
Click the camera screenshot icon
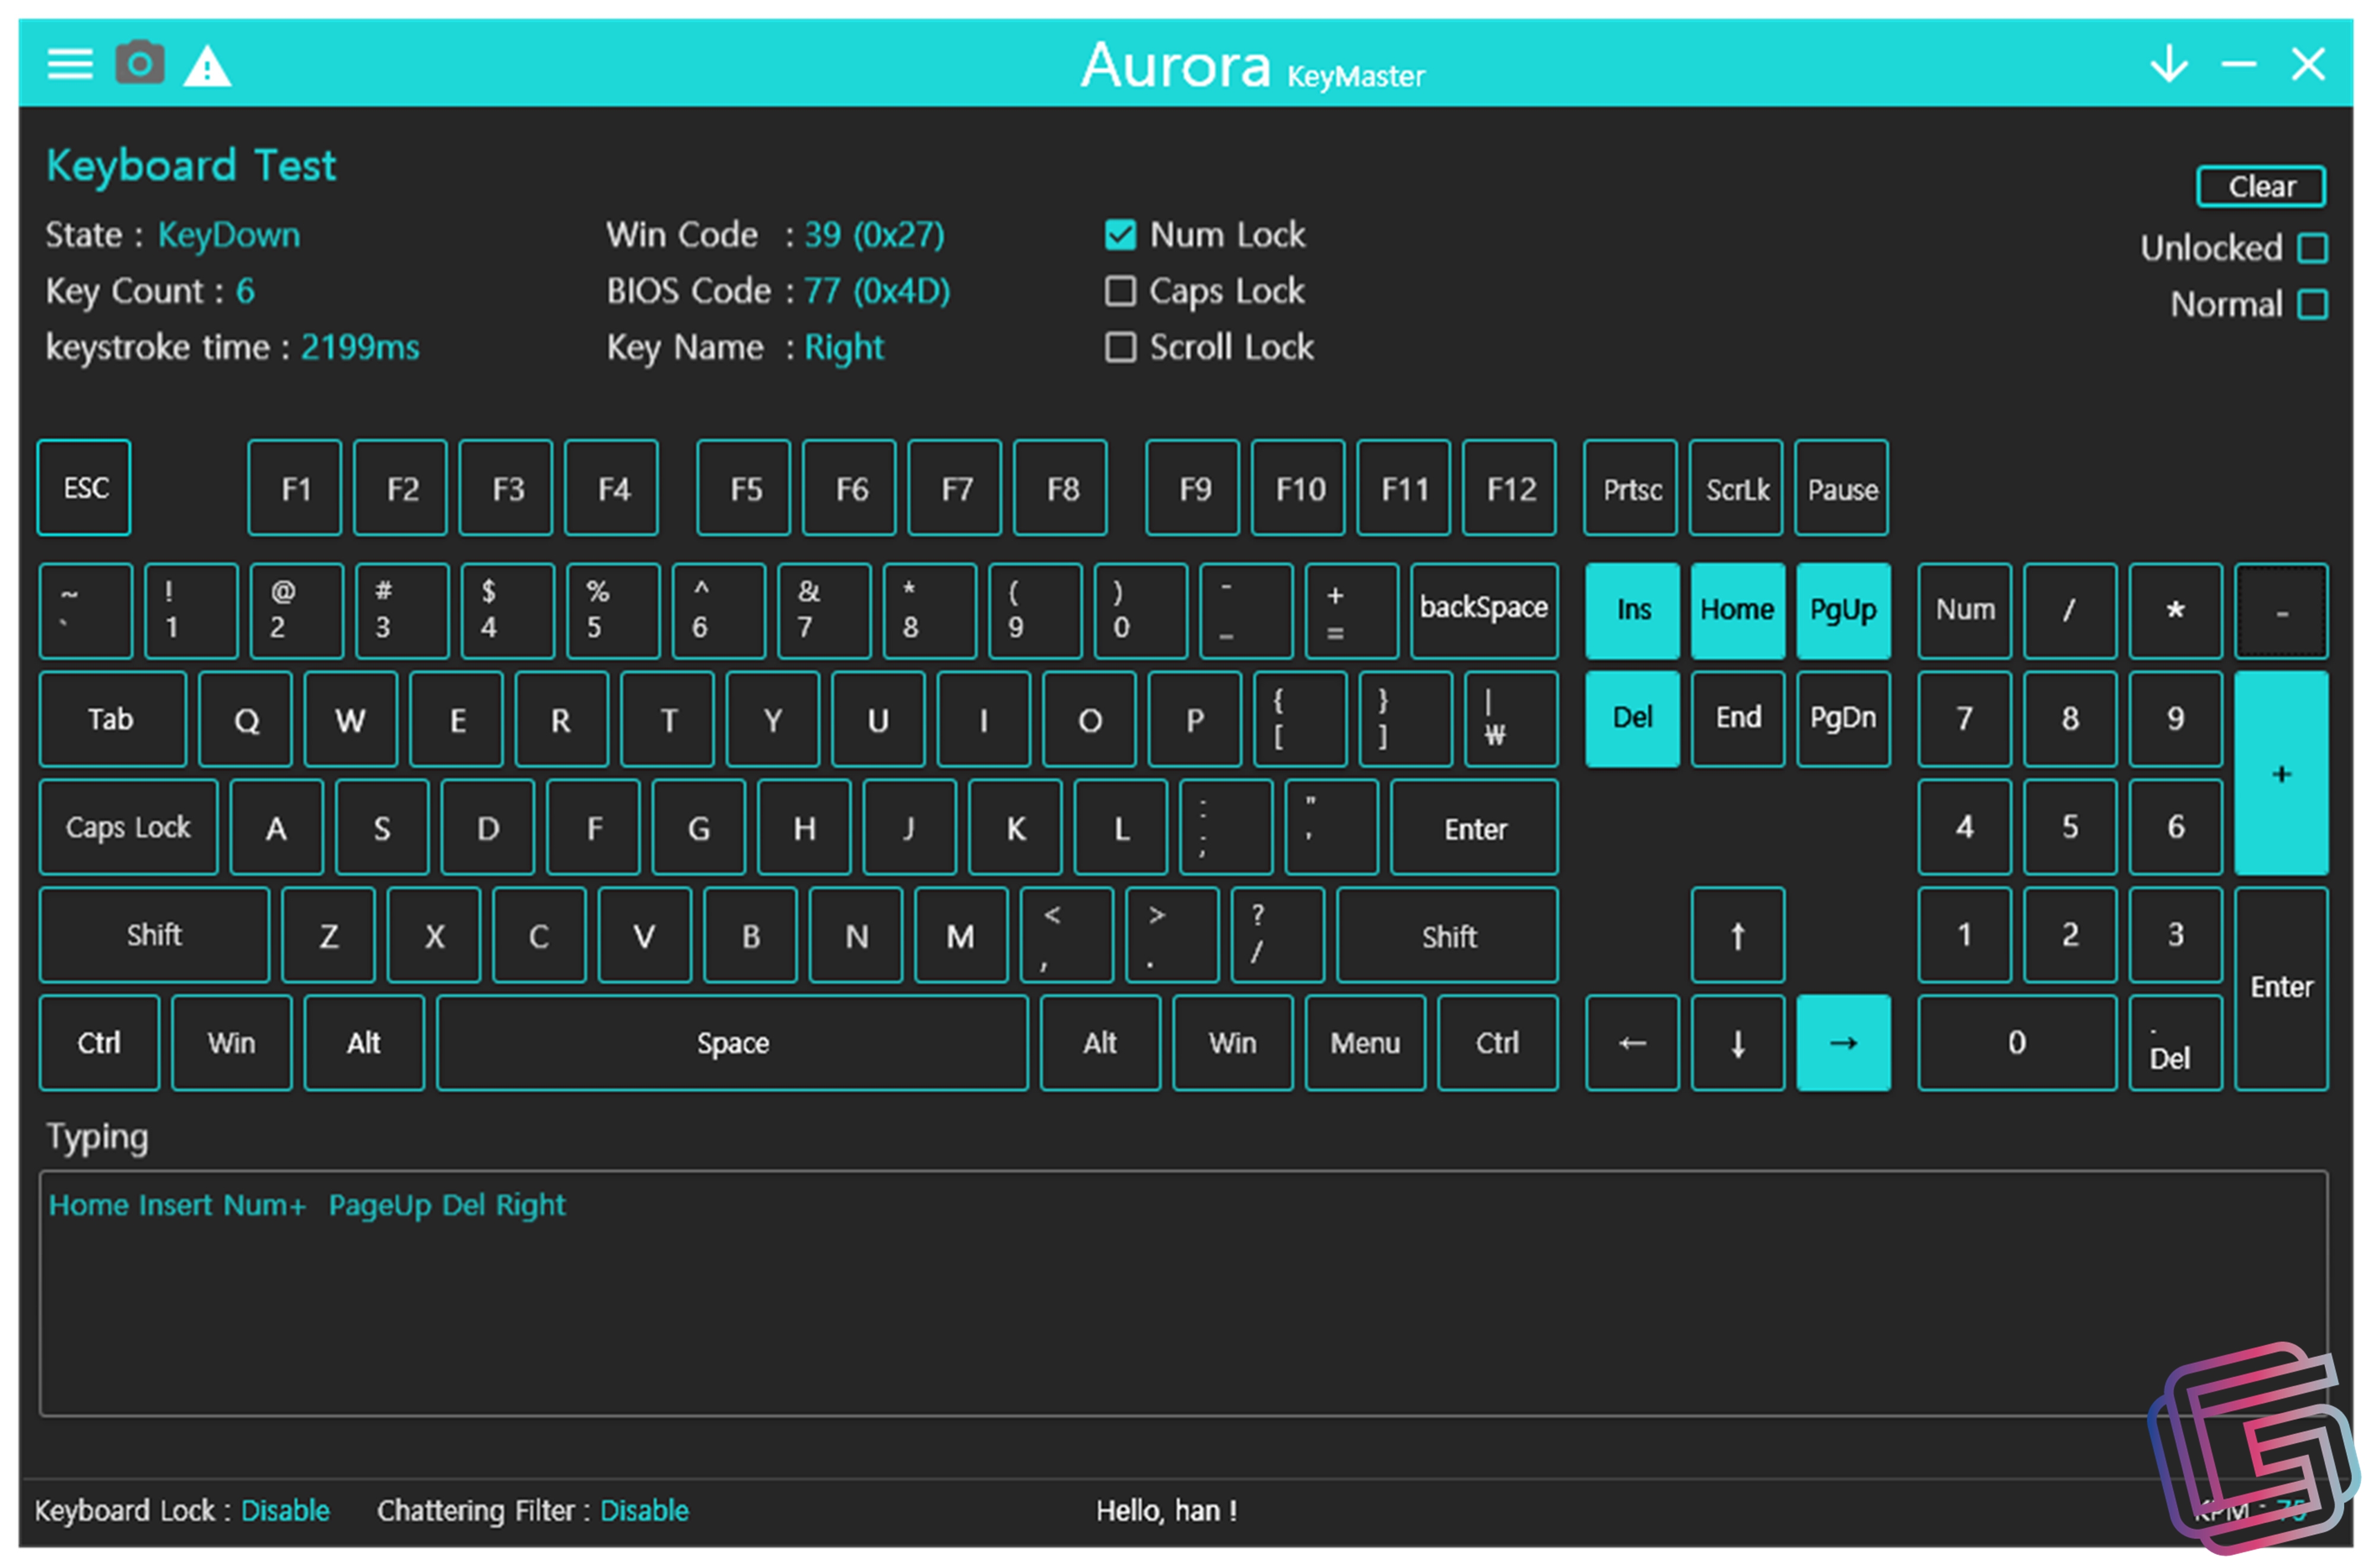click(140, 63)
